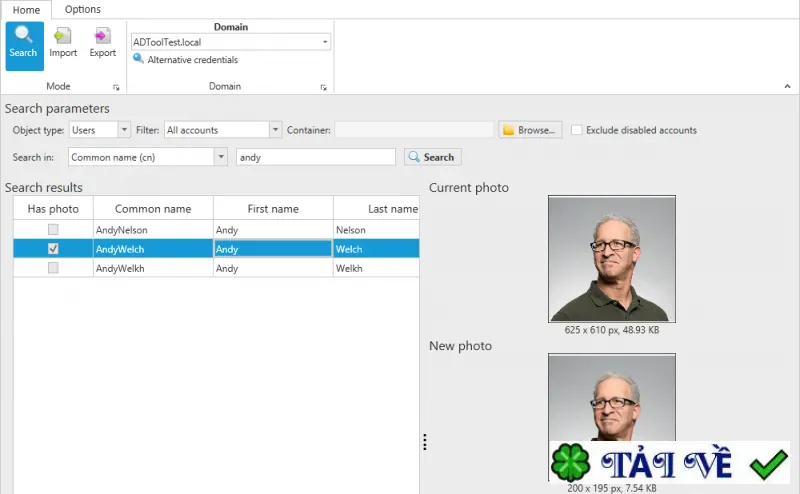
Task: Toggle Has photo checkbox for AndyWelch
Action: pos(53,249)
